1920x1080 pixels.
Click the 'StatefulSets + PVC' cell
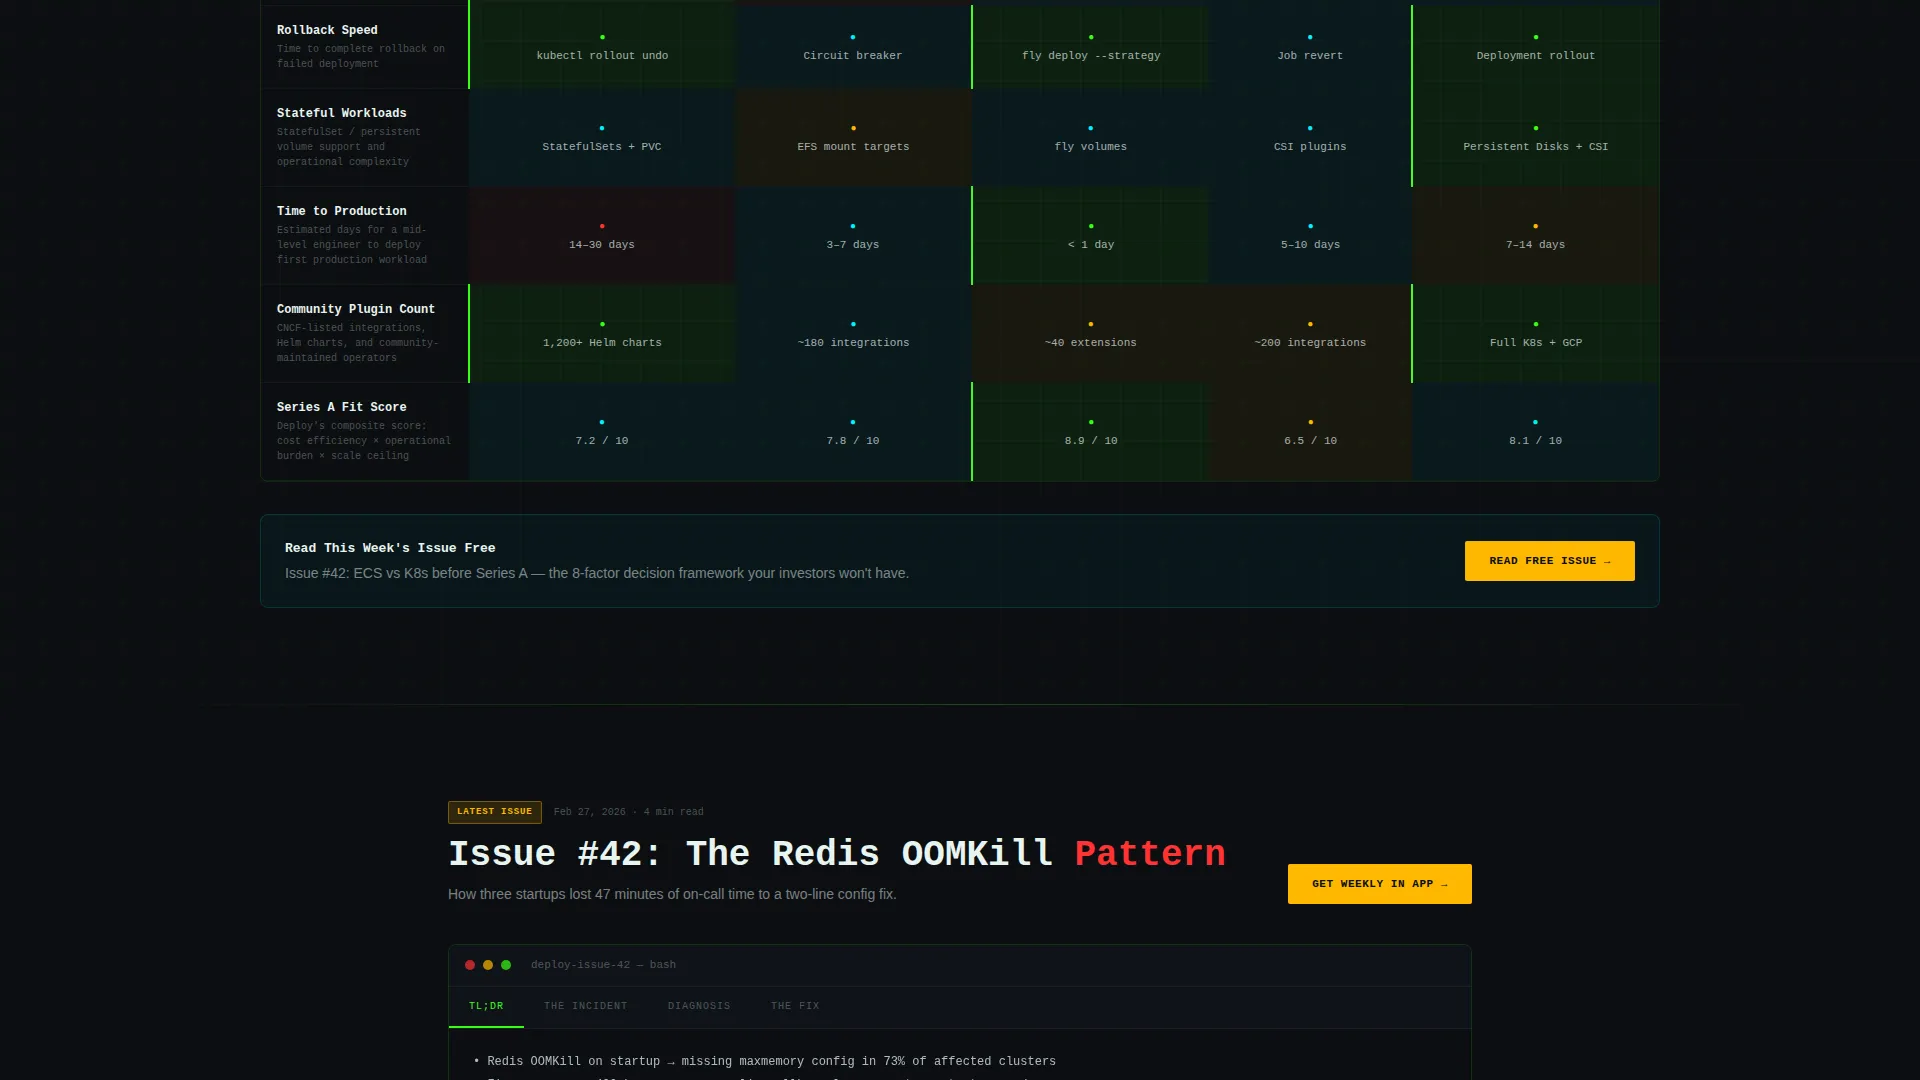point(602,137)
